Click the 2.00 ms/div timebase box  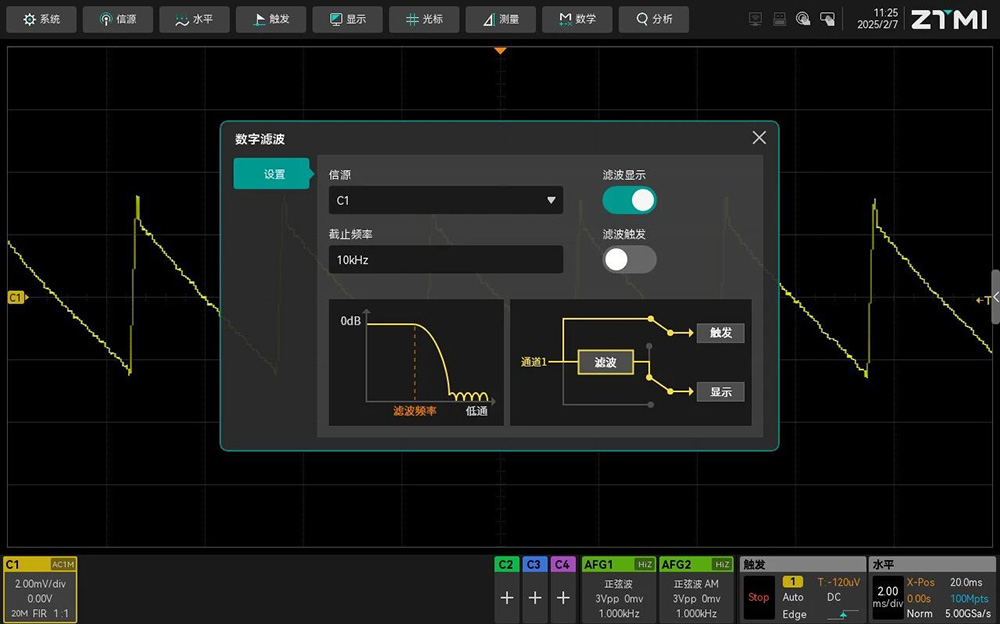click(887, 597)
